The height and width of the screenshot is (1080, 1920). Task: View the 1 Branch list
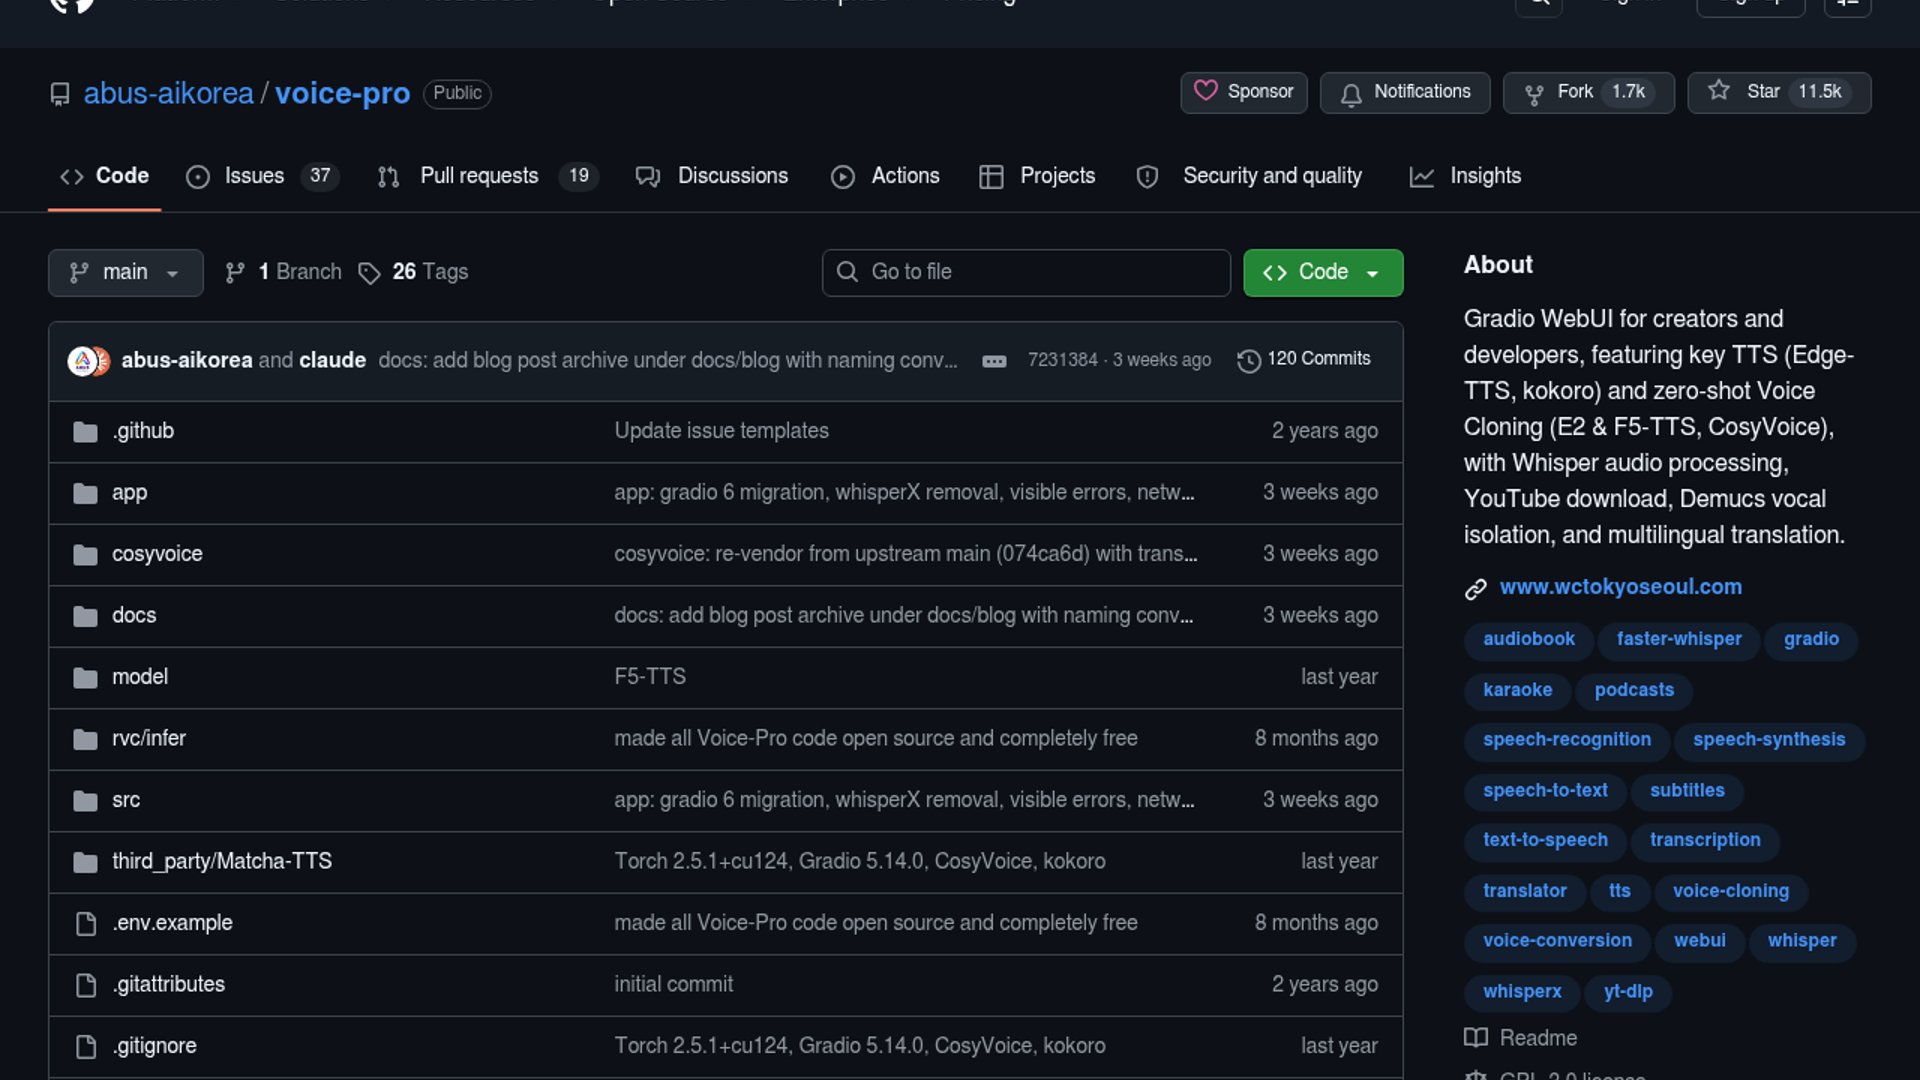(x=284, y=272)
